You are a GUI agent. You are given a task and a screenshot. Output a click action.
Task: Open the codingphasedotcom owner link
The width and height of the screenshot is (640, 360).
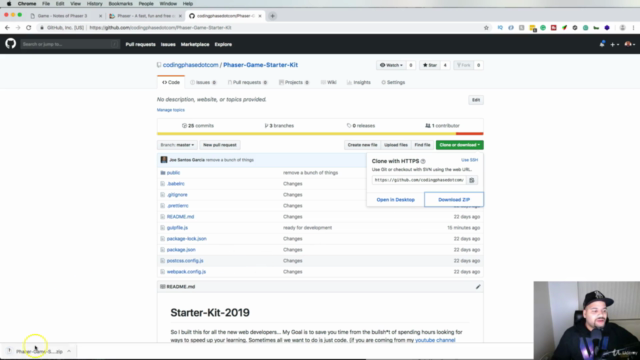coord(191,65)
